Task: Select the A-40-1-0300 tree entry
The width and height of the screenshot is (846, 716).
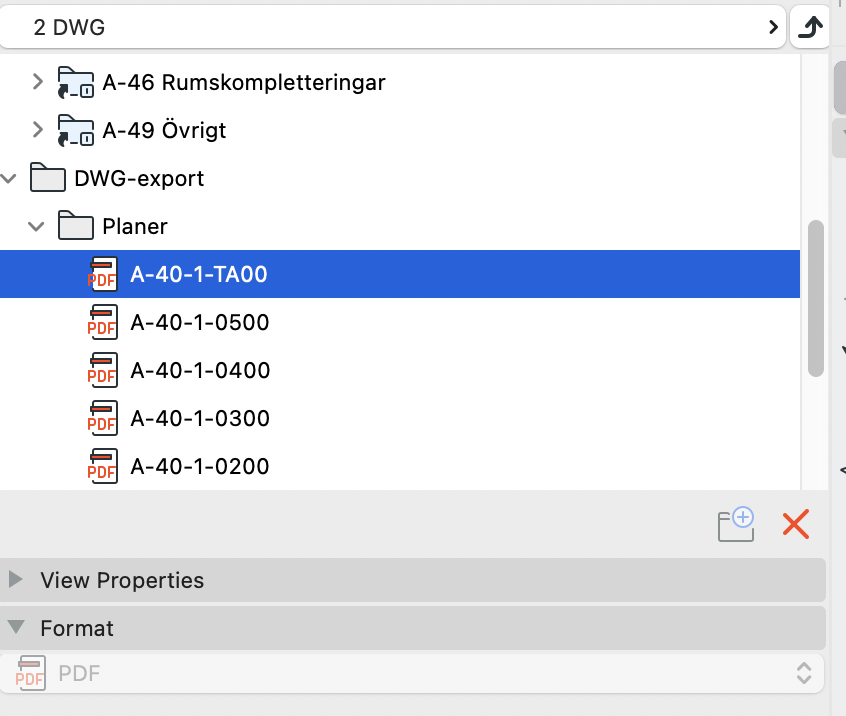Action: tap(200, 419)
